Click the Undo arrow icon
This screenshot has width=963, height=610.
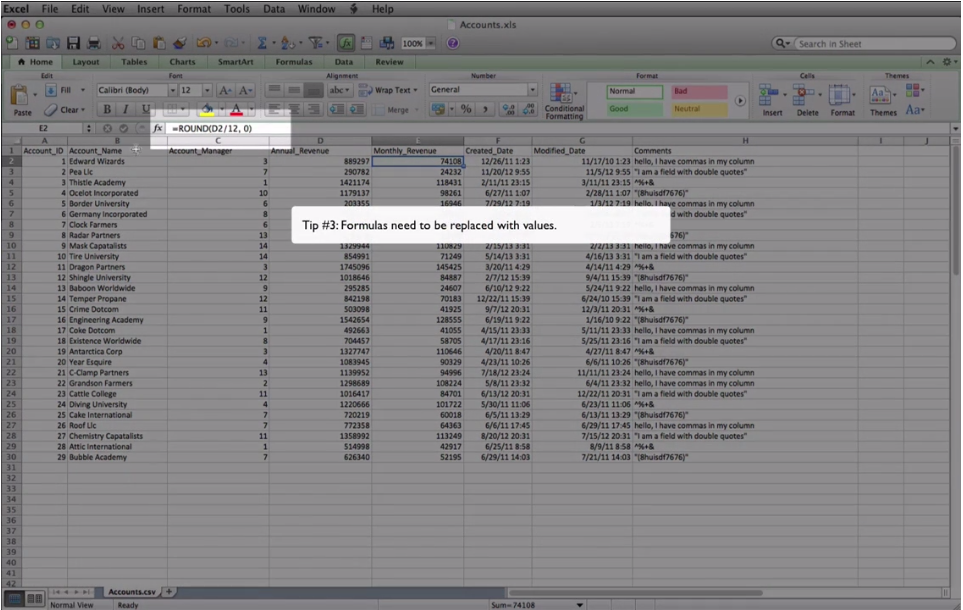click(x=203, y=43)
